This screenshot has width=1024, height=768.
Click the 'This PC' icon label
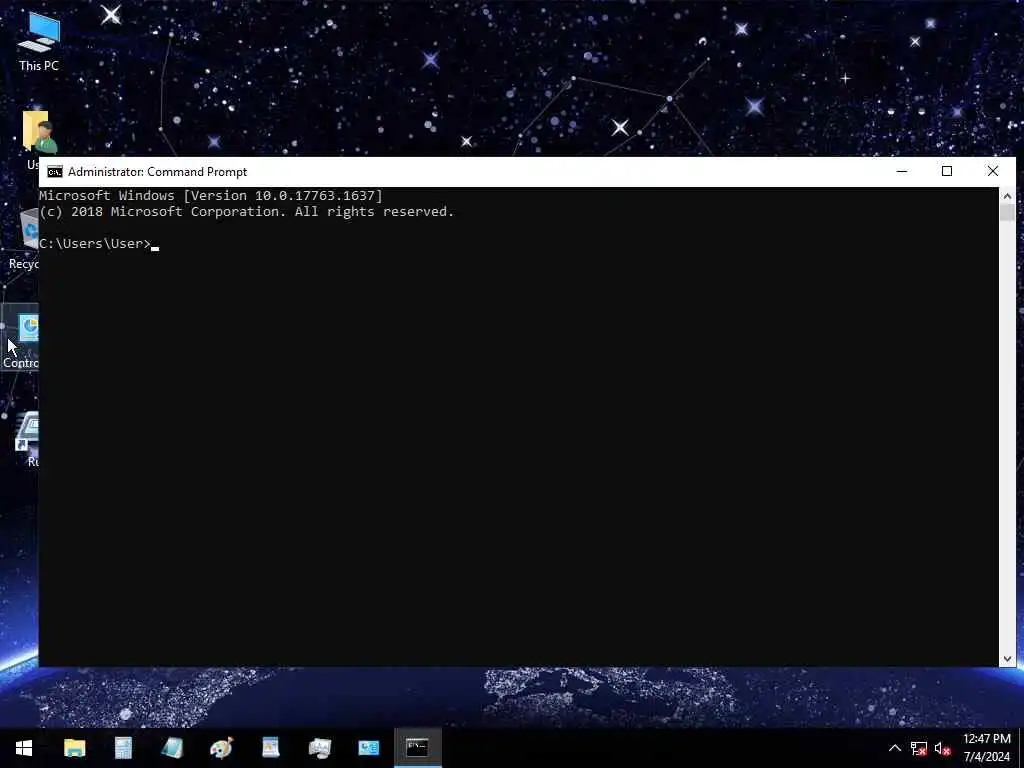39,65
